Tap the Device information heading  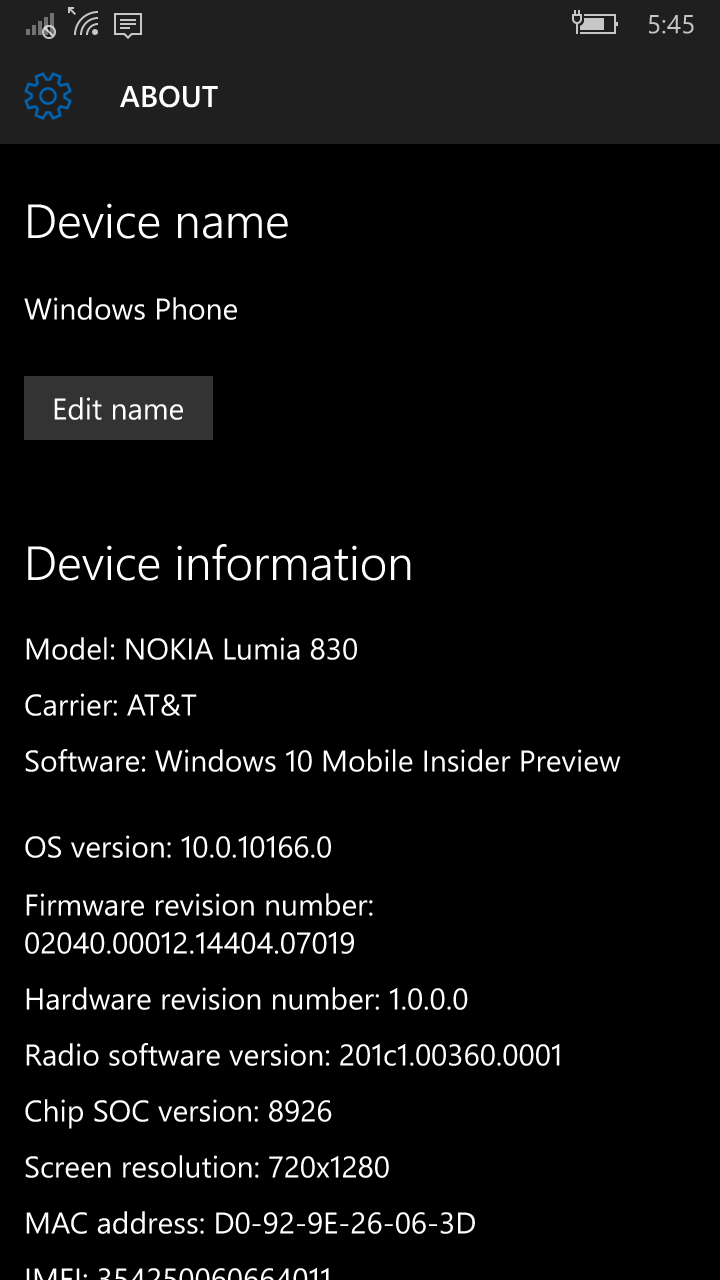pos(219,564)
